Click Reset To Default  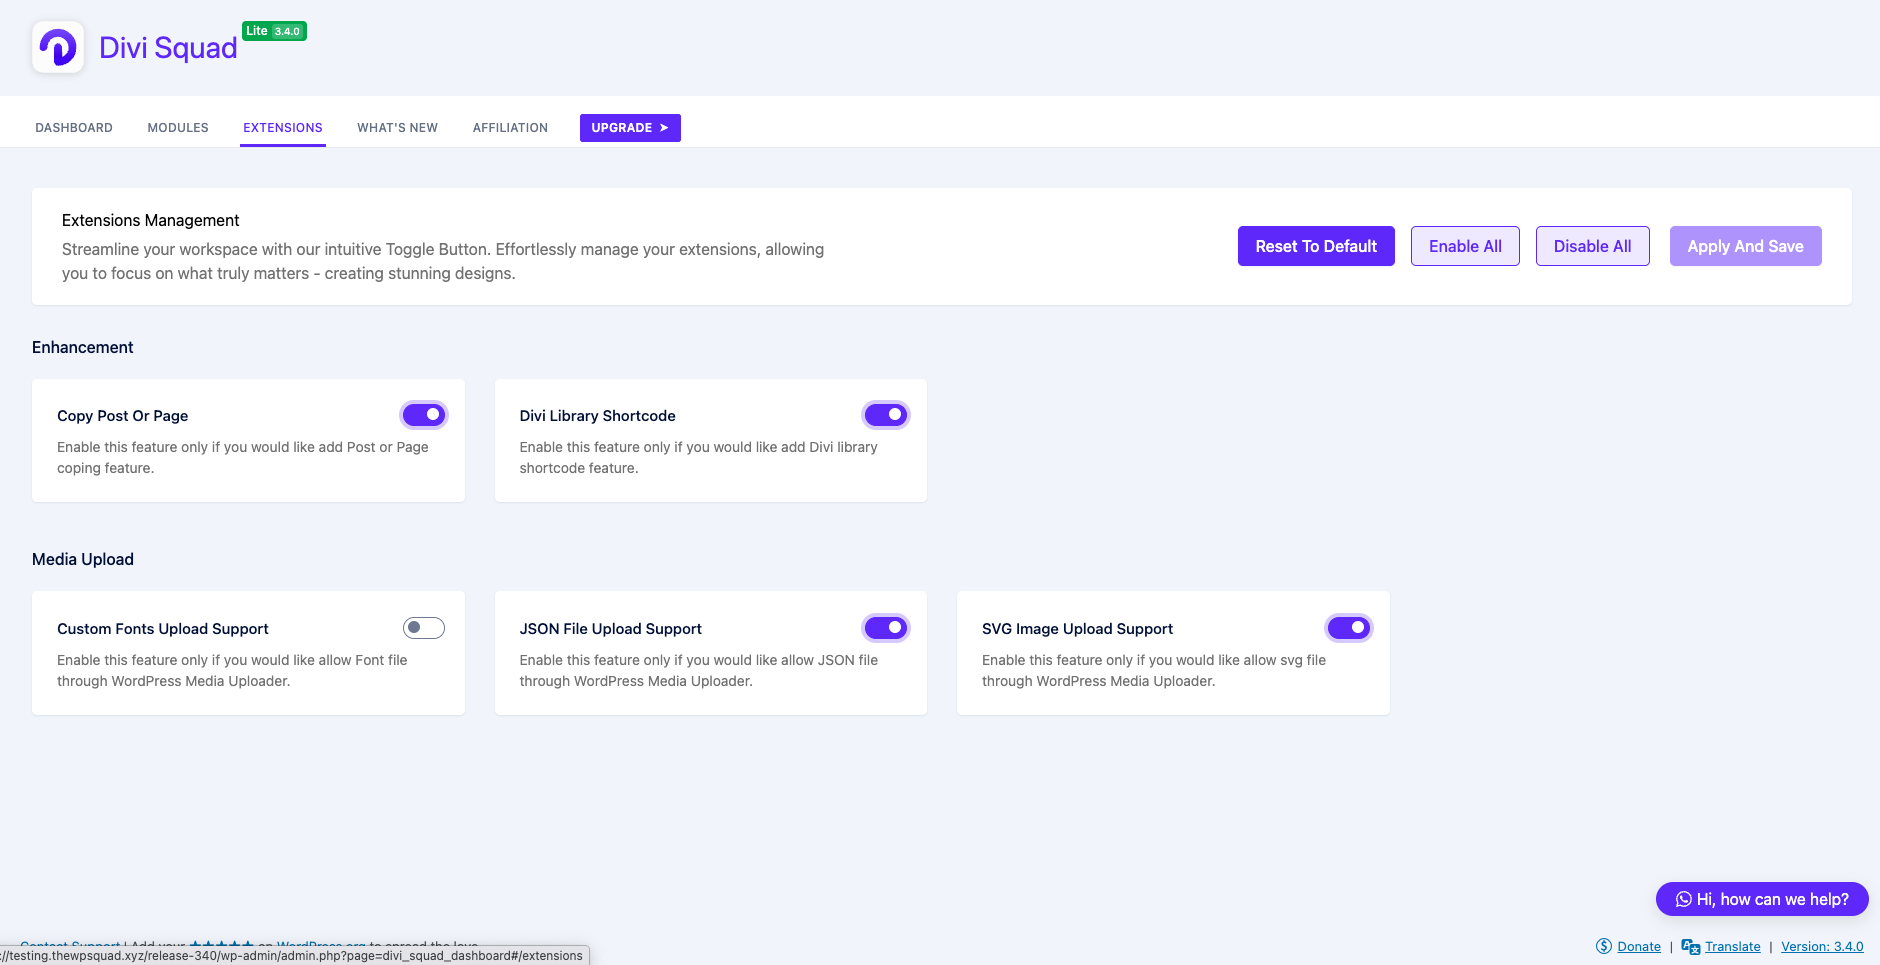point(1316,246)
